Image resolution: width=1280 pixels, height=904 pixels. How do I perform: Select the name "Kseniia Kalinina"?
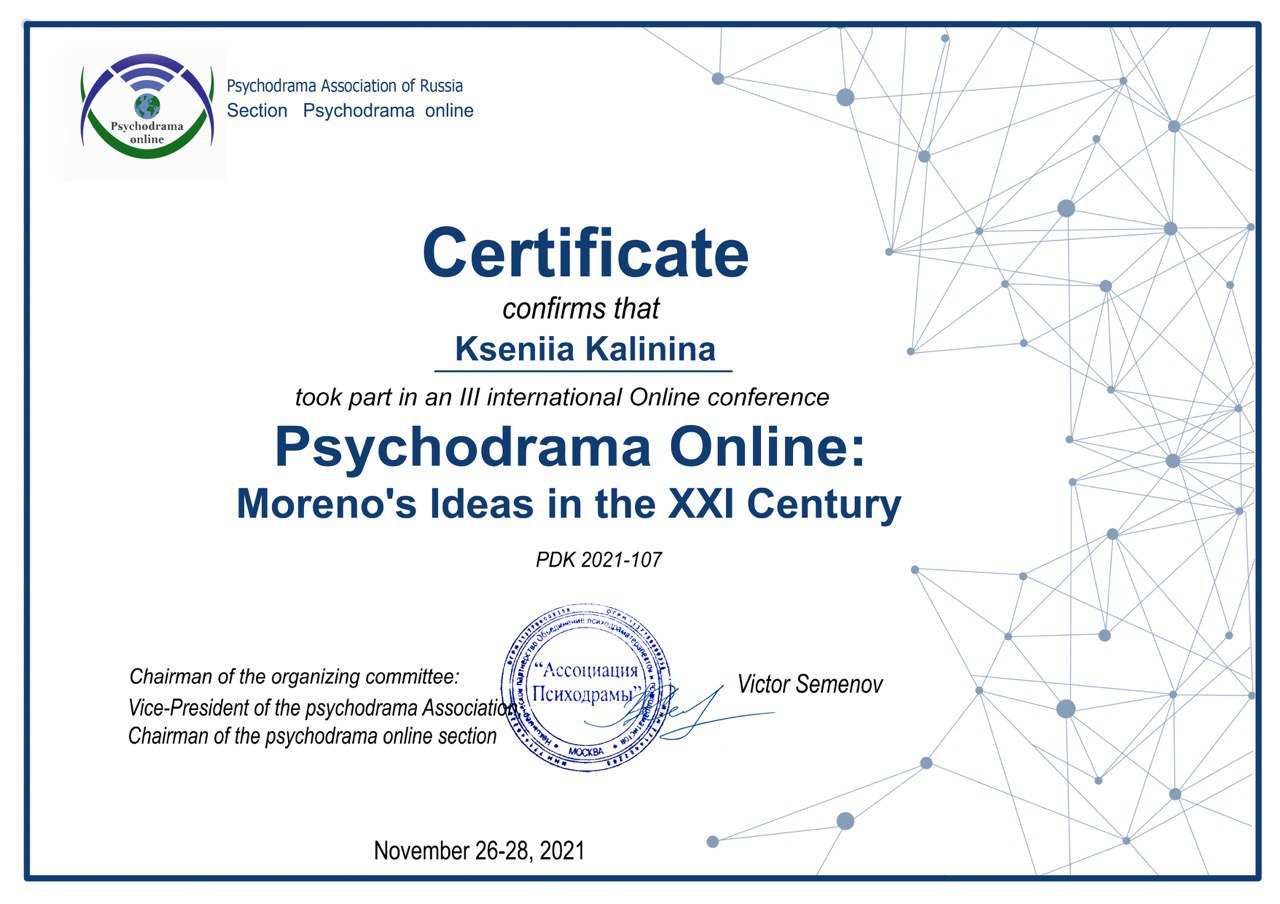[x=586, y=349]
